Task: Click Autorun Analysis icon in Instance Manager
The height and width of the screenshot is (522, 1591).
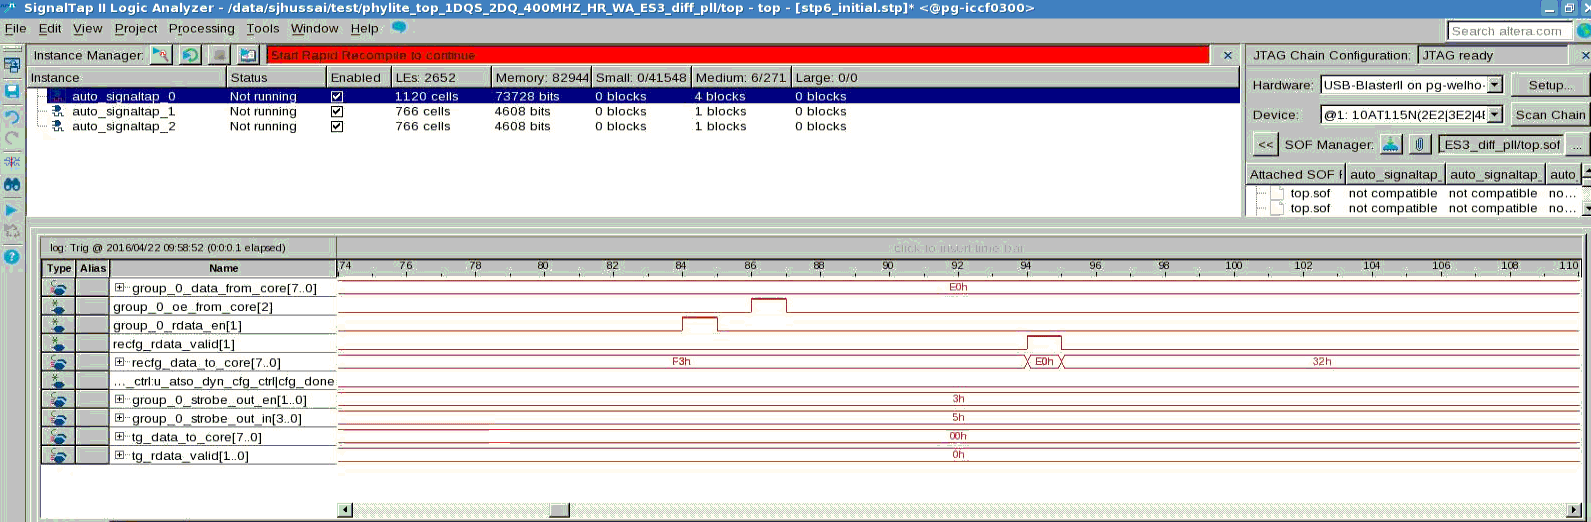Action: tap(190, 55)
